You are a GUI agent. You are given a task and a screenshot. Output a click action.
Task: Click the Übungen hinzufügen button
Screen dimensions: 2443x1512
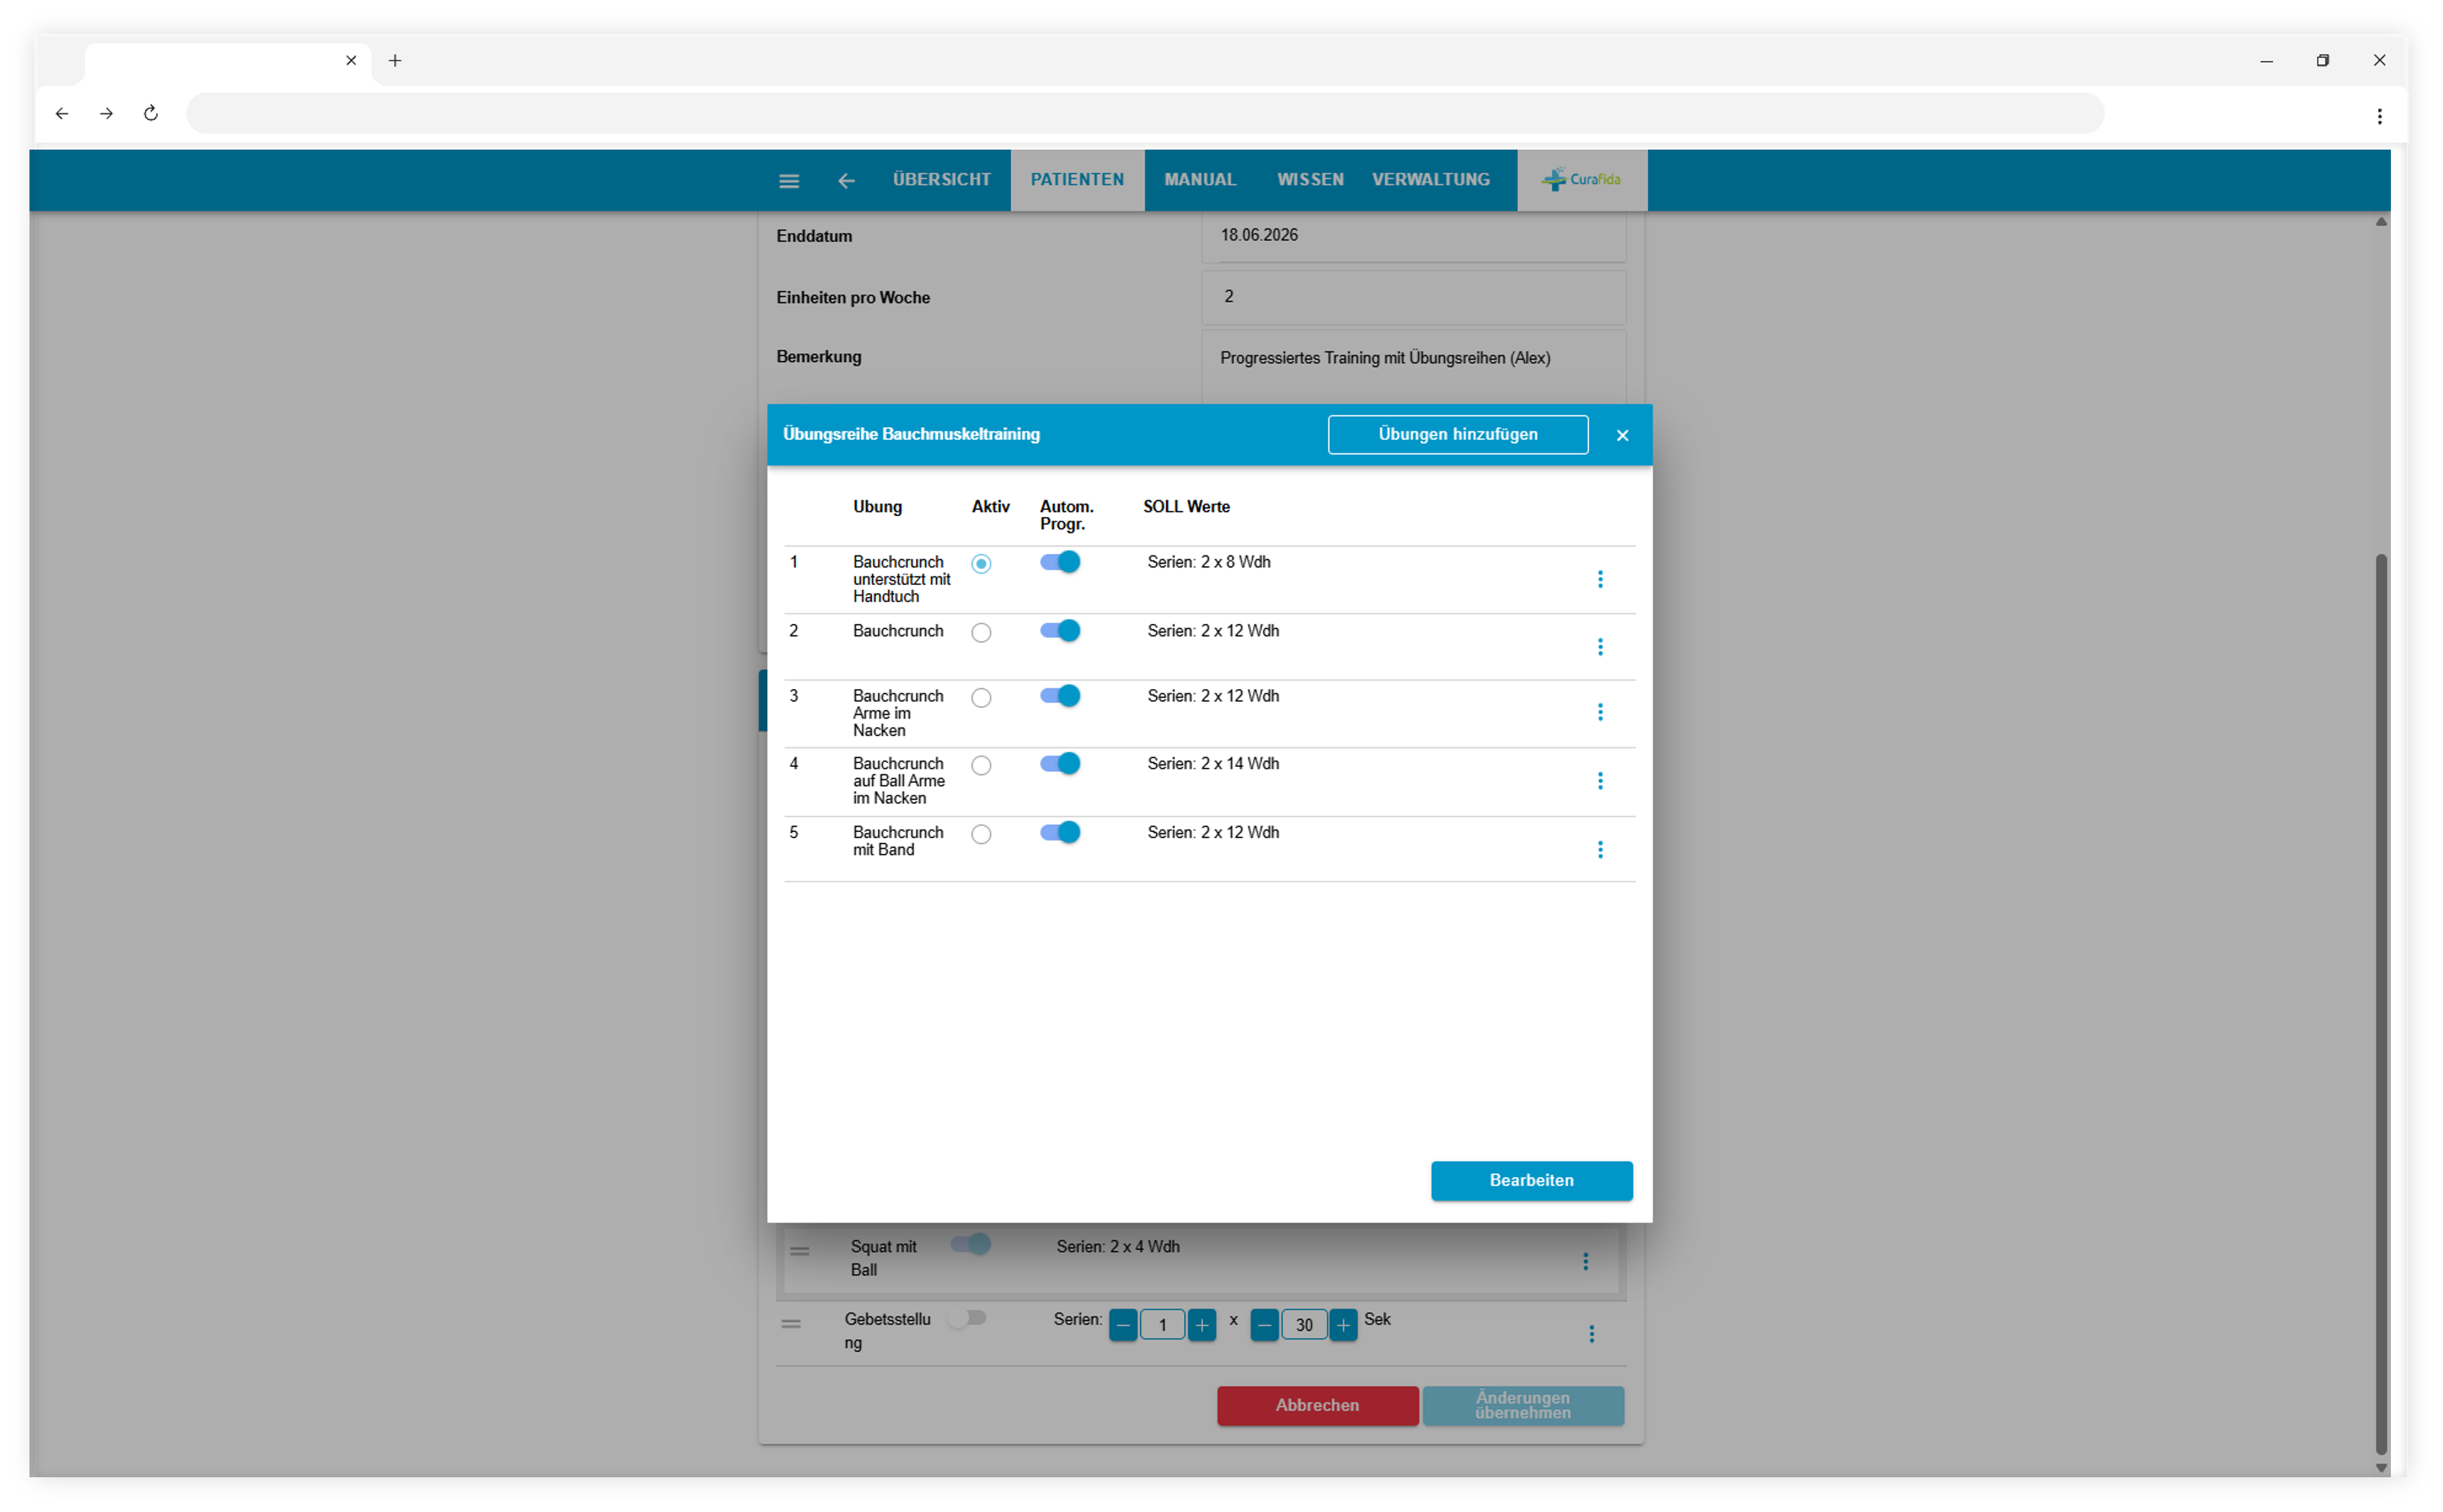coord(1457,435)
